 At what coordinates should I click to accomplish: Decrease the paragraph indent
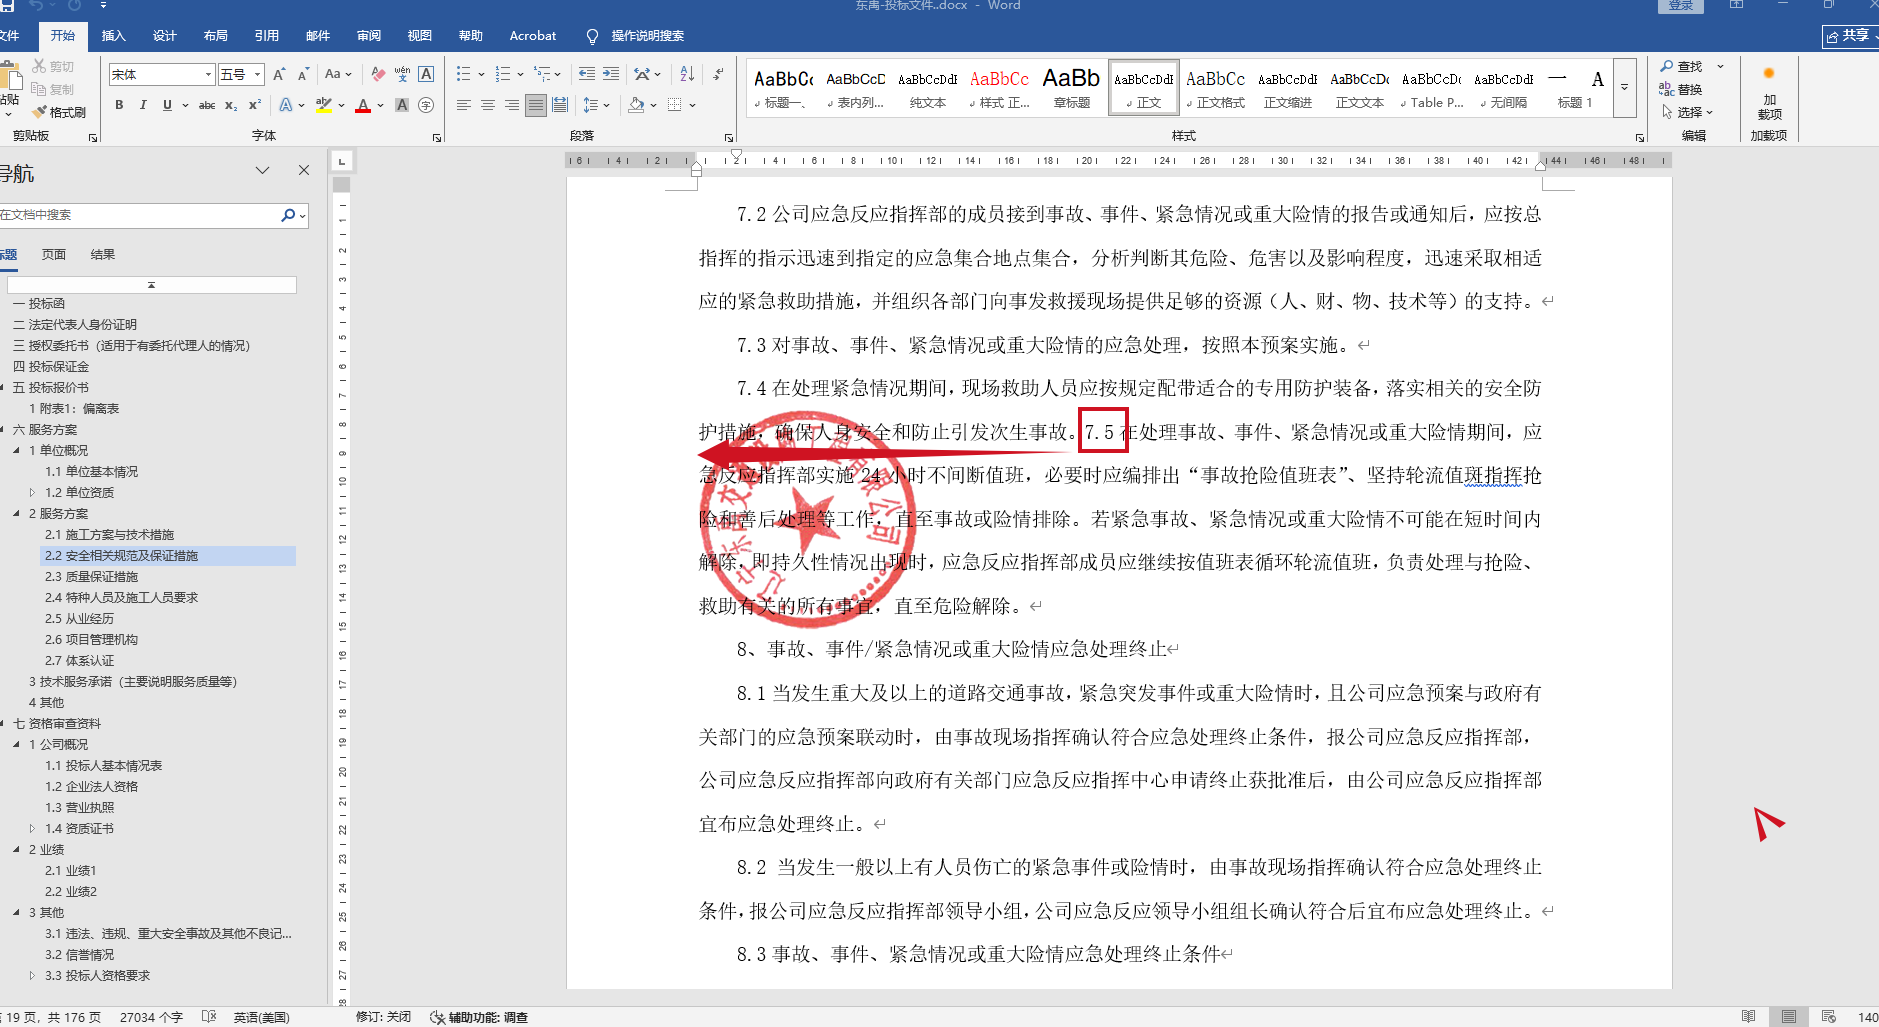pyautogui.click(x=587, y=74)
